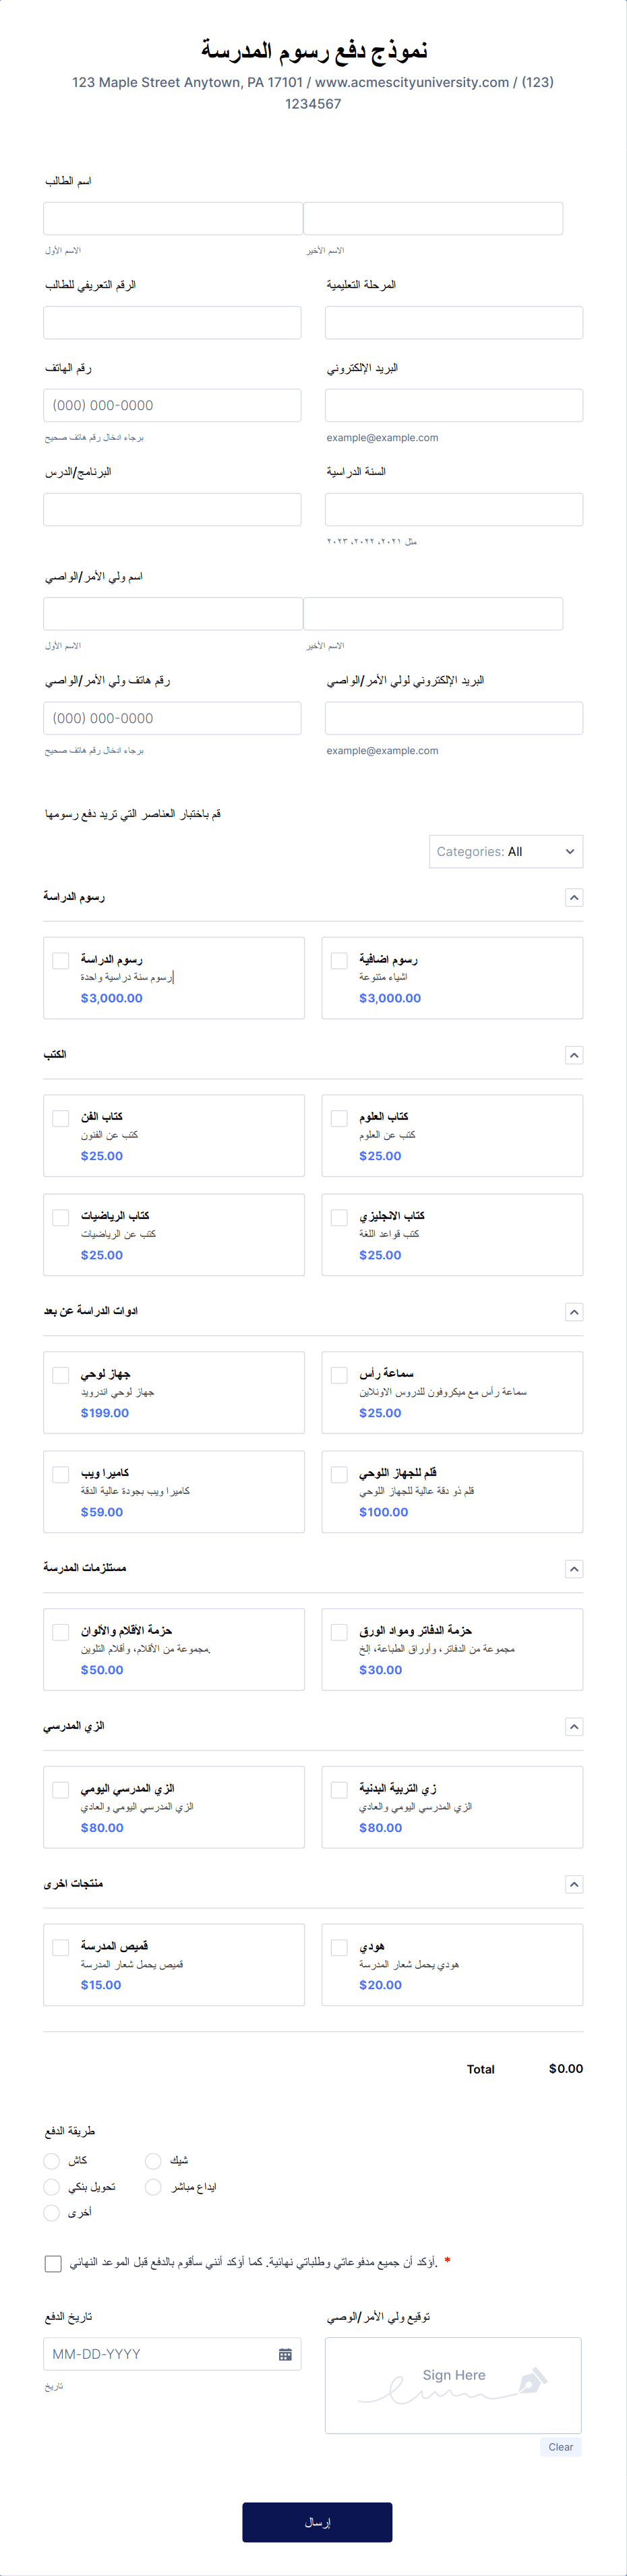Image resolution: width=627 pixels, height=2576 pixels.
Task: Collapse the رسوم الدراسة section chevron
Action: 574,897
